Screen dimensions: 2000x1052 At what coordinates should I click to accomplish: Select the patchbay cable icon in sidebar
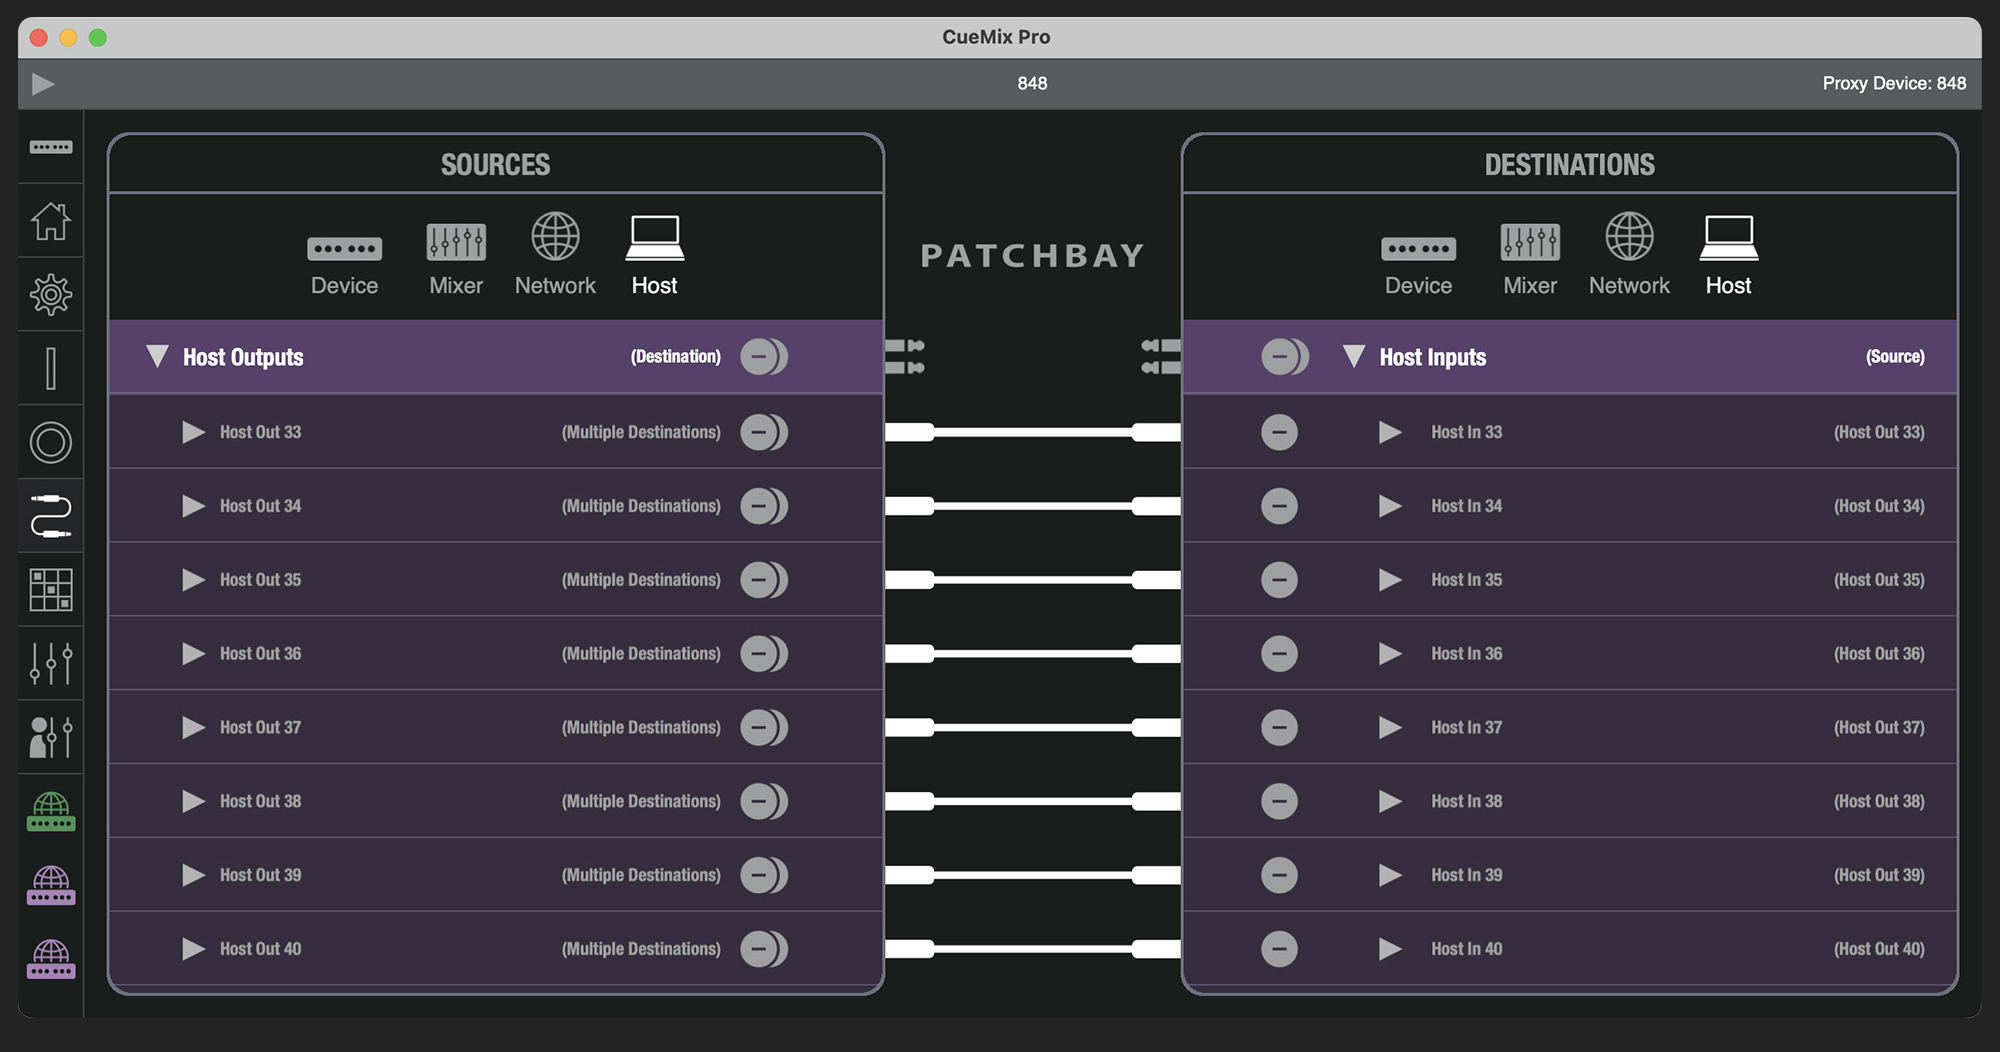[50, 516]
